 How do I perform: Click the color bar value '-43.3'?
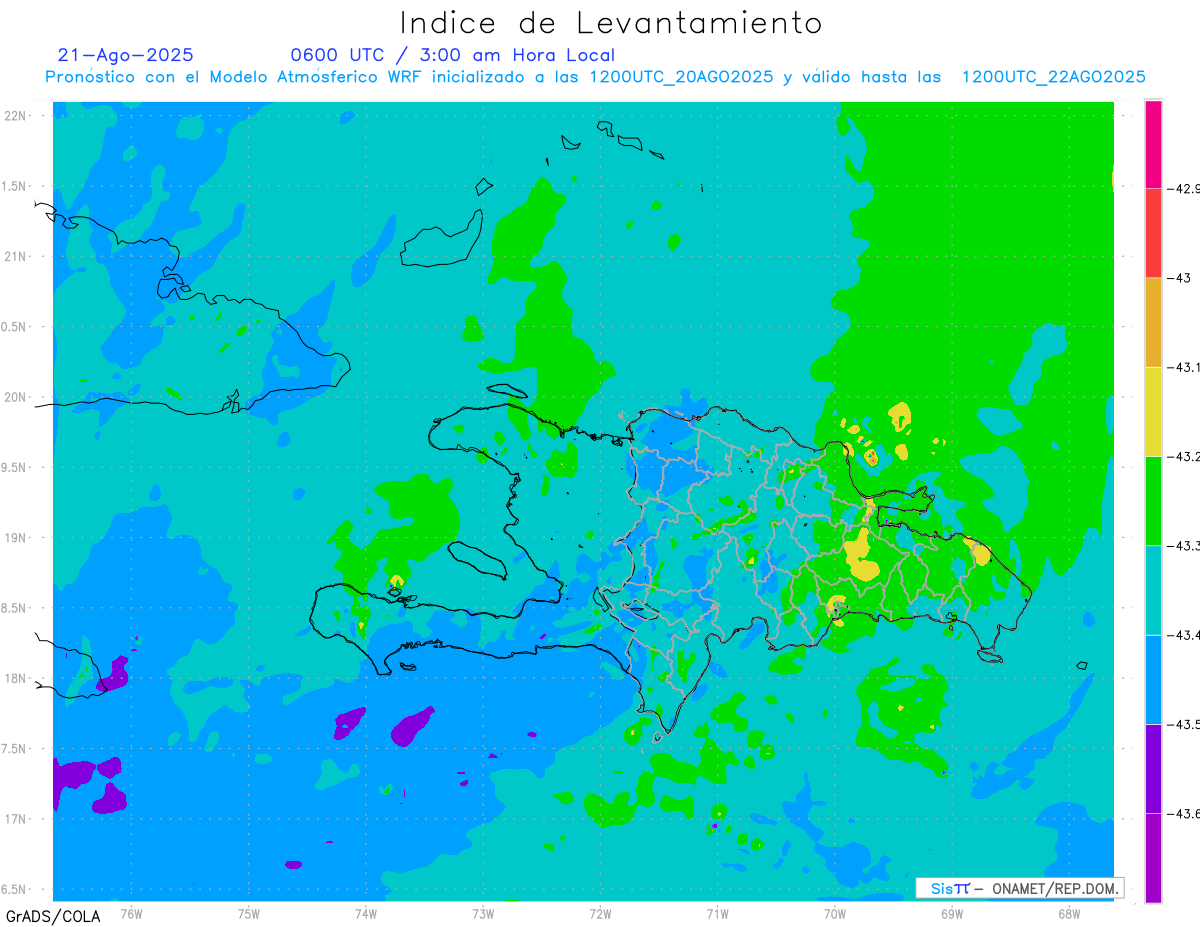click(x=1184, y=546)
